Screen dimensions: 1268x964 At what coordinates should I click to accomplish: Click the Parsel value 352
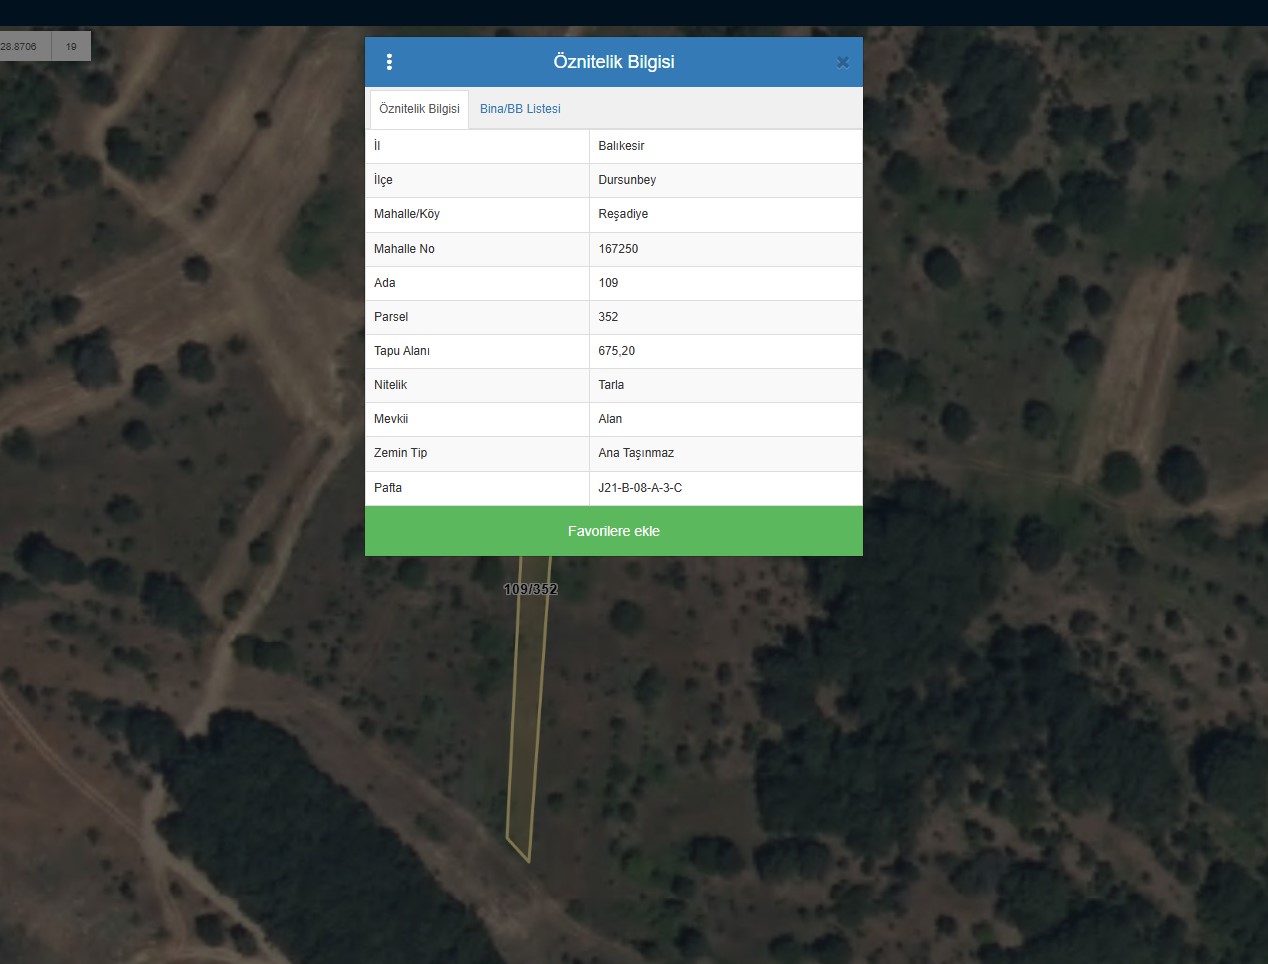(x=608, y=317)
